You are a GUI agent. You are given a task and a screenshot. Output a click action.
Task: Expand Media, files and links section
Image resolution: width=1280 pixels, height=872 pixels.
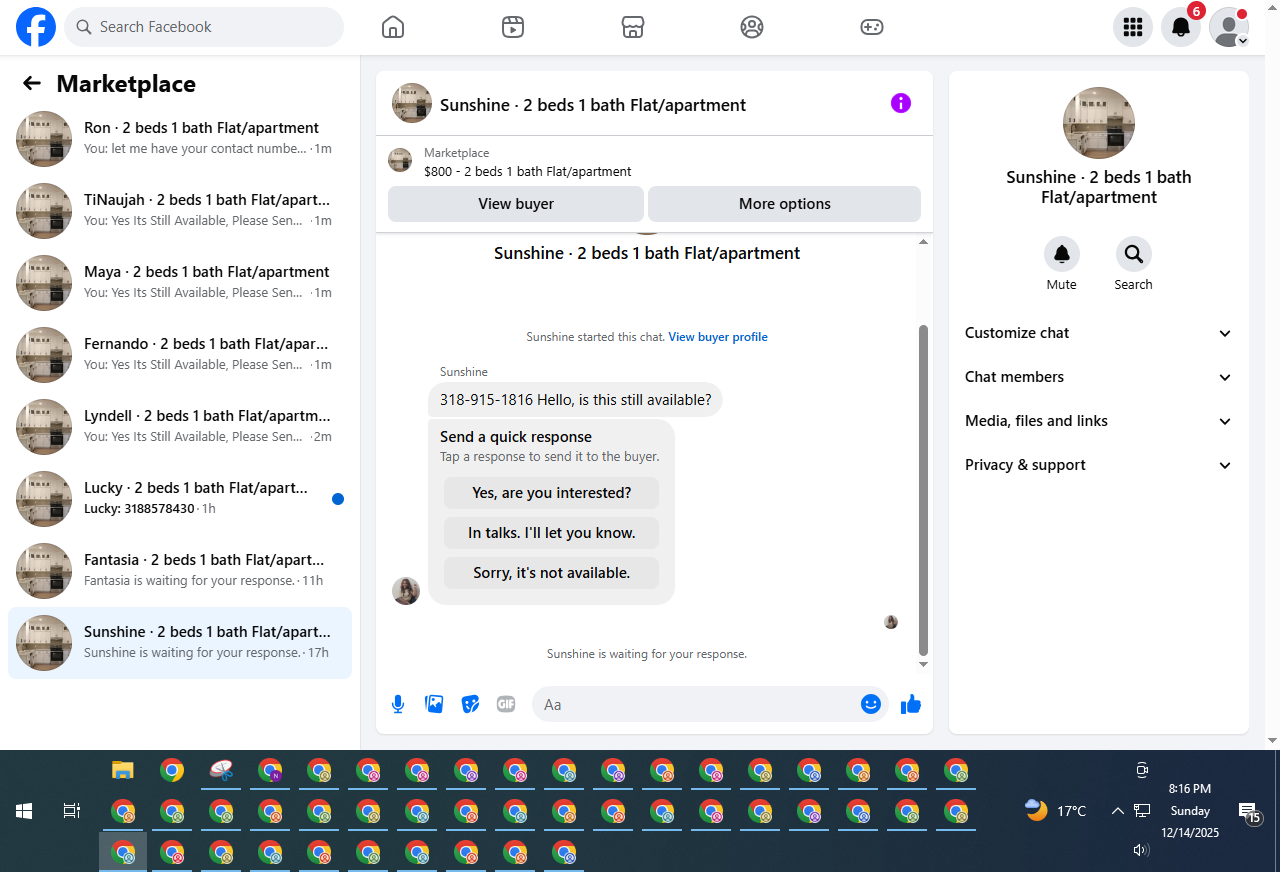pyautogui.click(x=1099, y=421)
